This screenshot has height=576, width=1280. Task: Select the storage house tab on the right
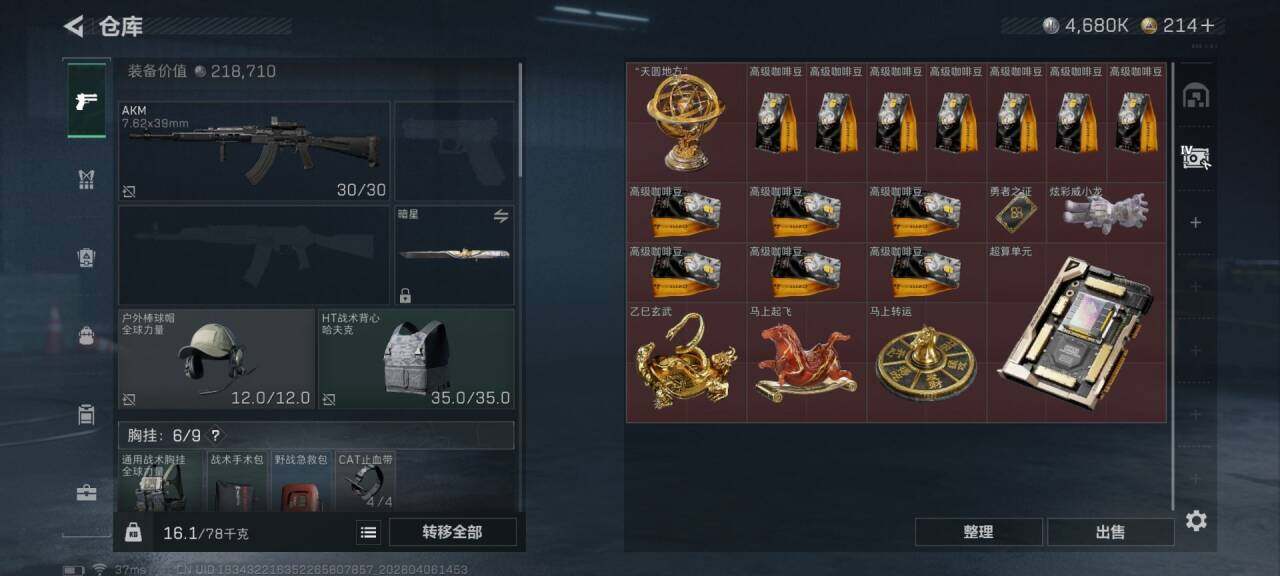pos(1196,95)
